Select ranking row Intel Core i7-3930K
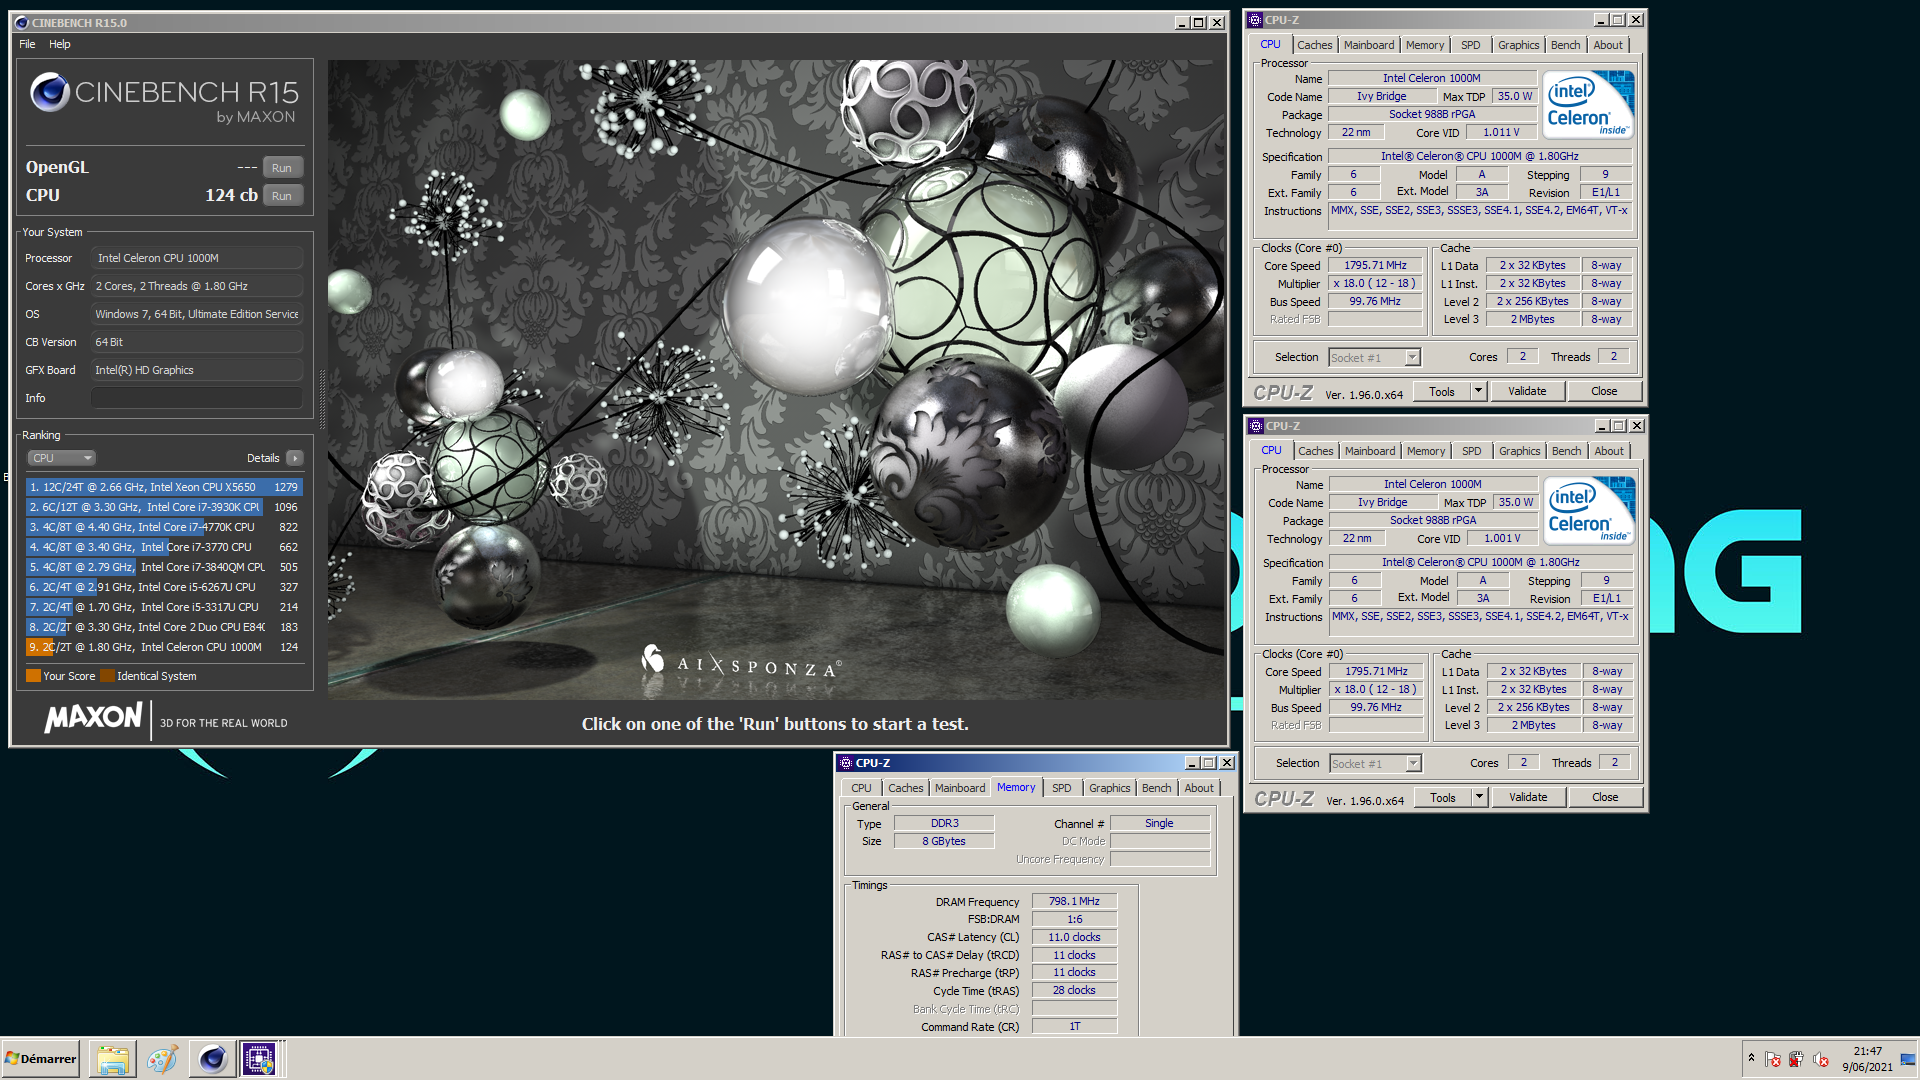The width and height of the screenshot is (1920, 1080). (164, 507)
